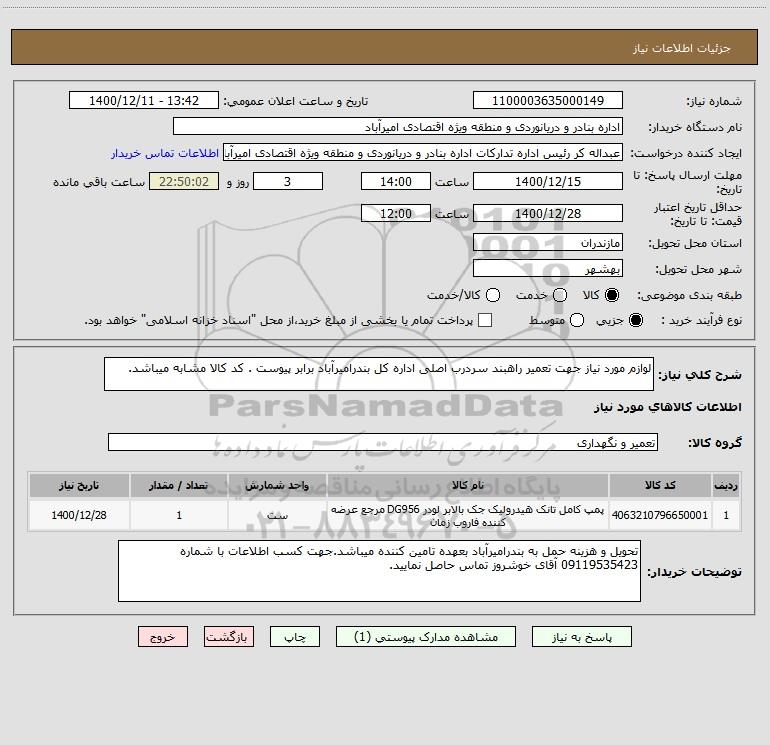Screen dimensions: 770x745
Task: Click the اطلاعات کالاهای مورد نیاز heading
Action: click(667, 407)
